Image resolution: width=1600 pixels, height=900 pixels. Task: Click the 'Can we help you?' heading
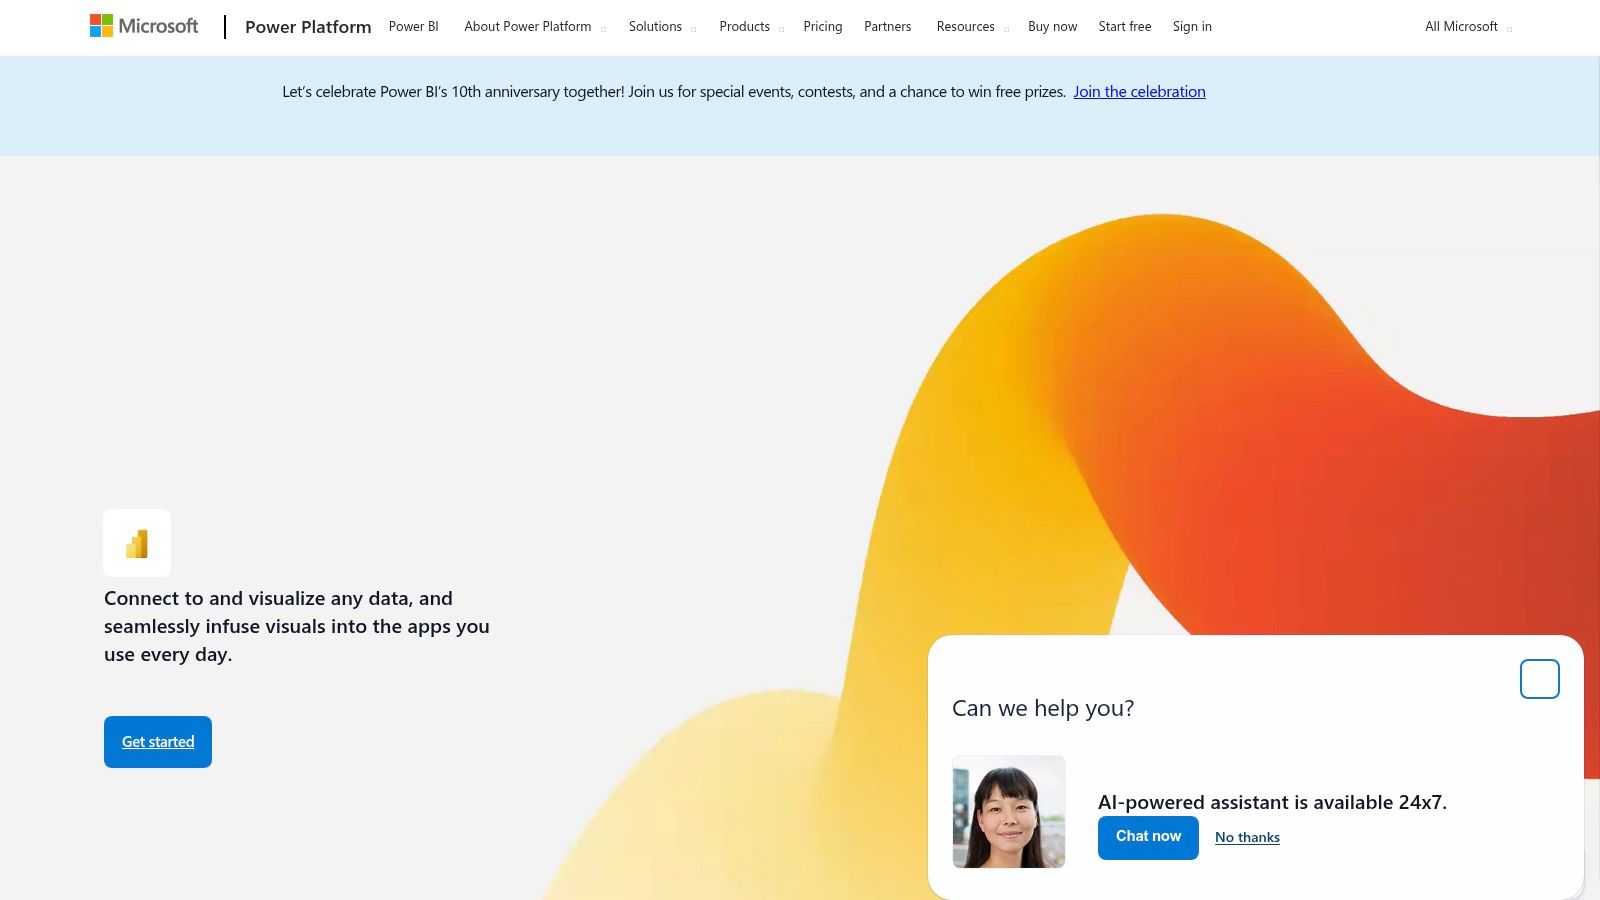click(1043, 708)
